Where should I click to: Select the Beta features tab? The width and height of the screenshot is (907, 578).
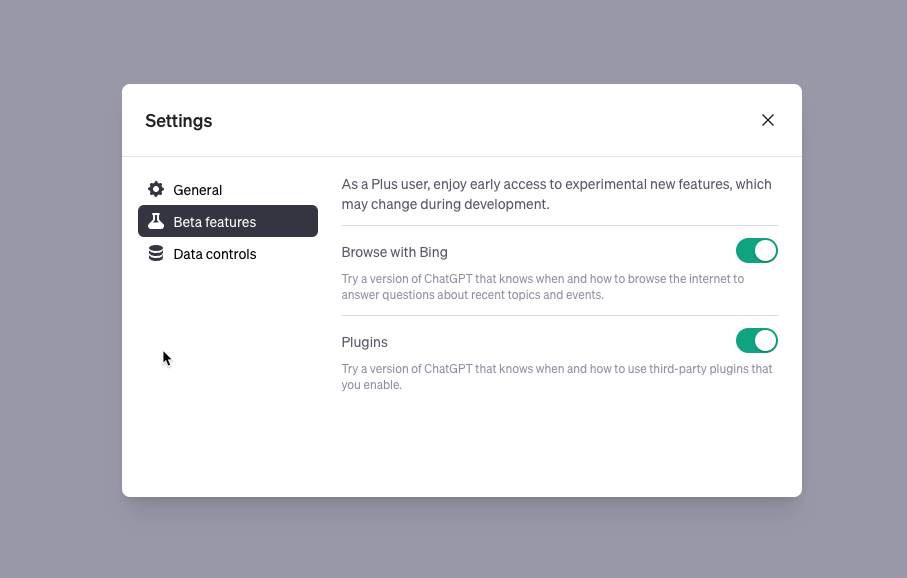click(x=228, y=221)
